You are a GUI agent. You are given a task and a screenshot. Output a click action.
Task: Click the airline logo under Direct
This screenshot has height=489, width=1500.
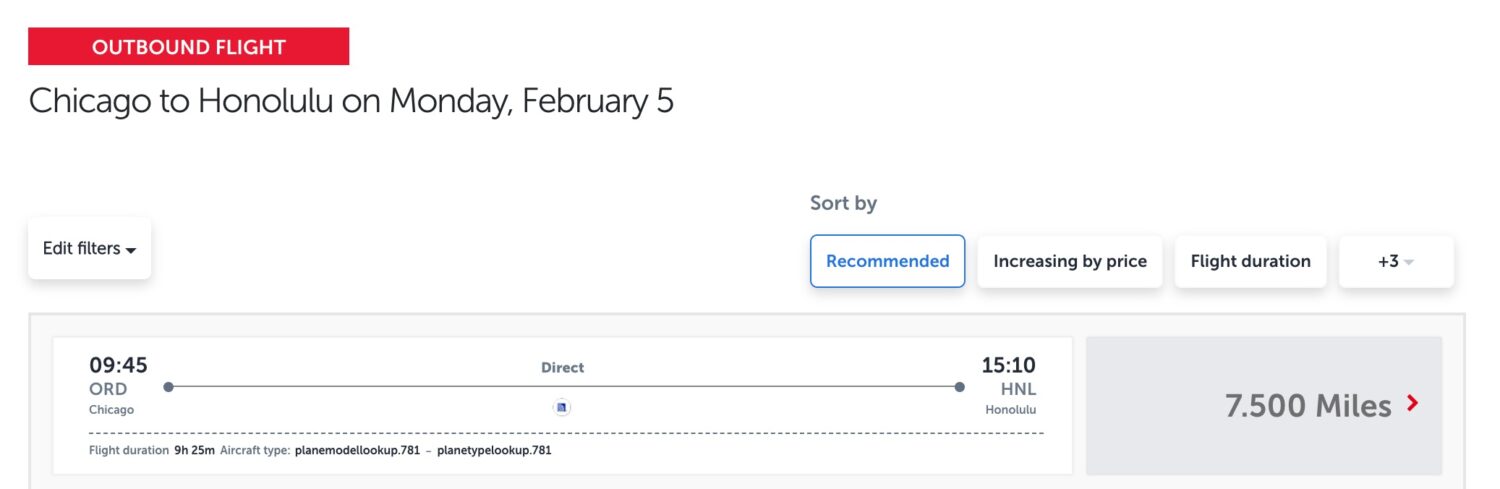(562, 407)
